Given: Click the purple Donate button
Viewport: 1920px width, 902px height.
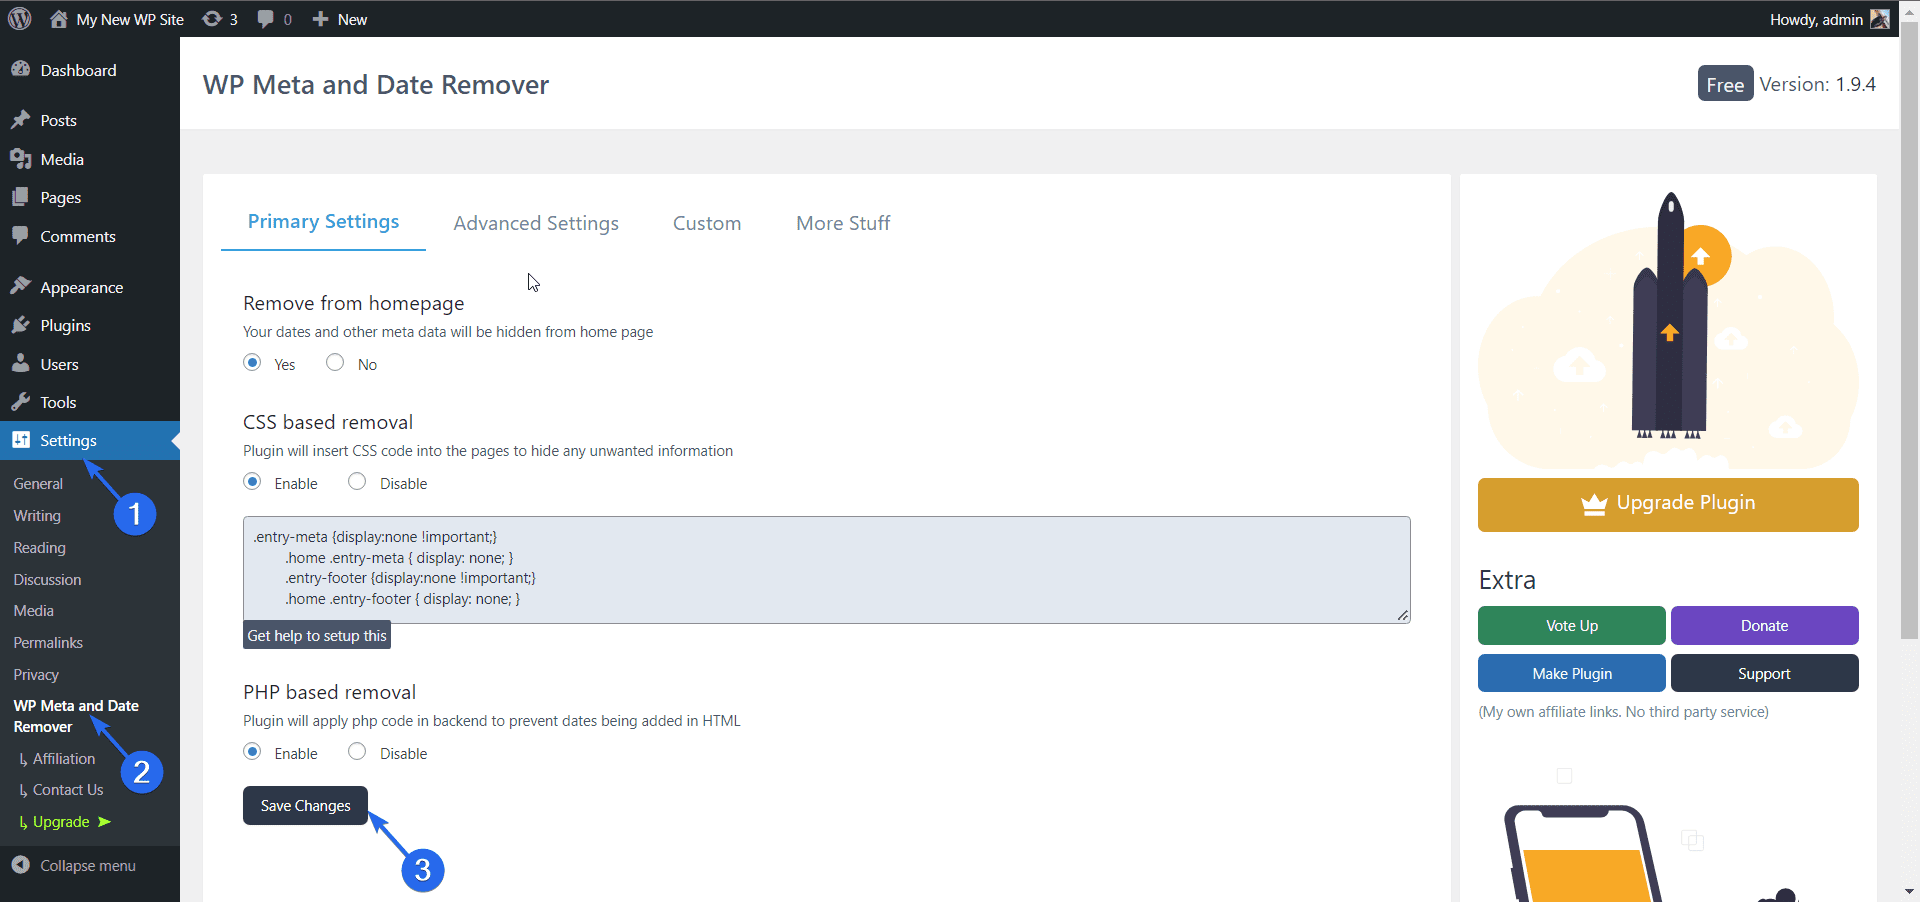Looking at the screenshot, I should pyautogui.click(x=1764, y=626).
